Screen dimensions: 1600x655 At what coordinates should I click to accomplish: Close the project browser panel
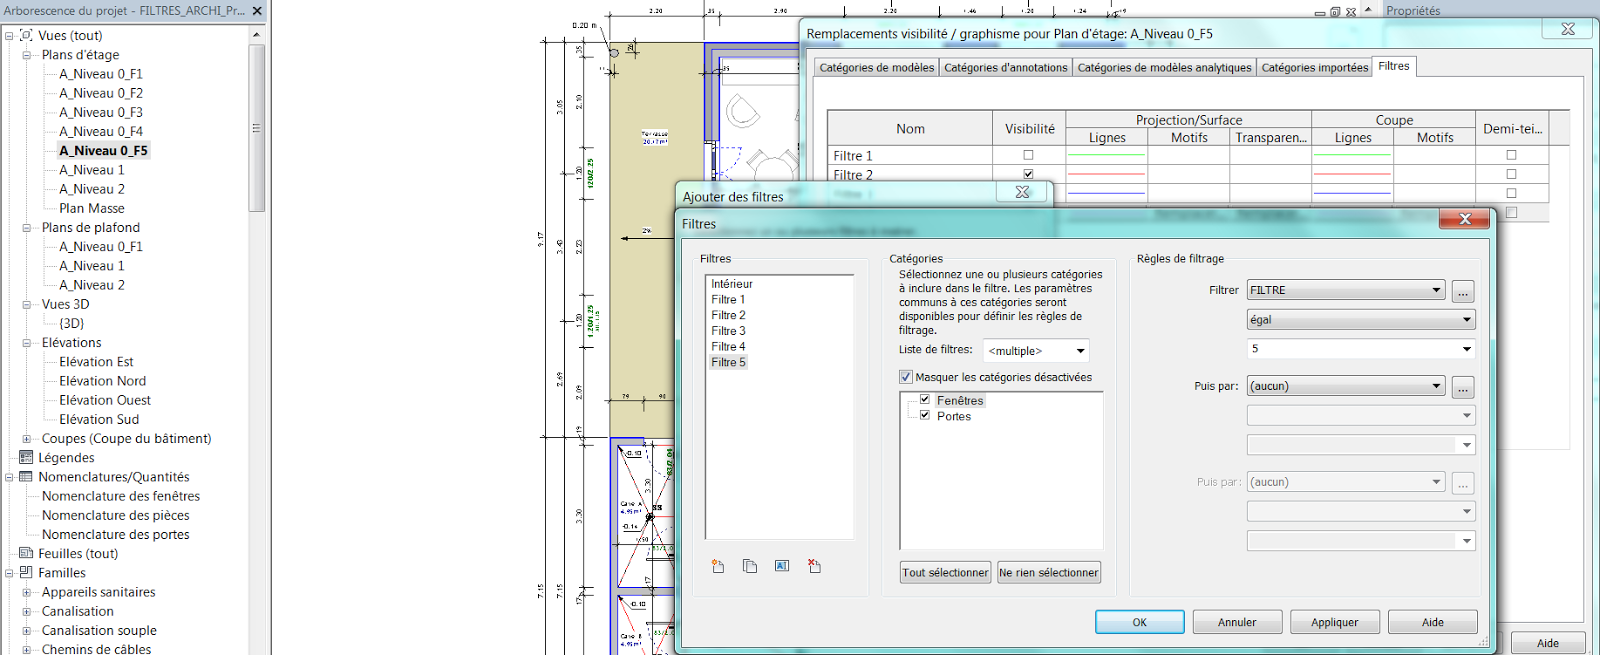(x=257, y=10)
